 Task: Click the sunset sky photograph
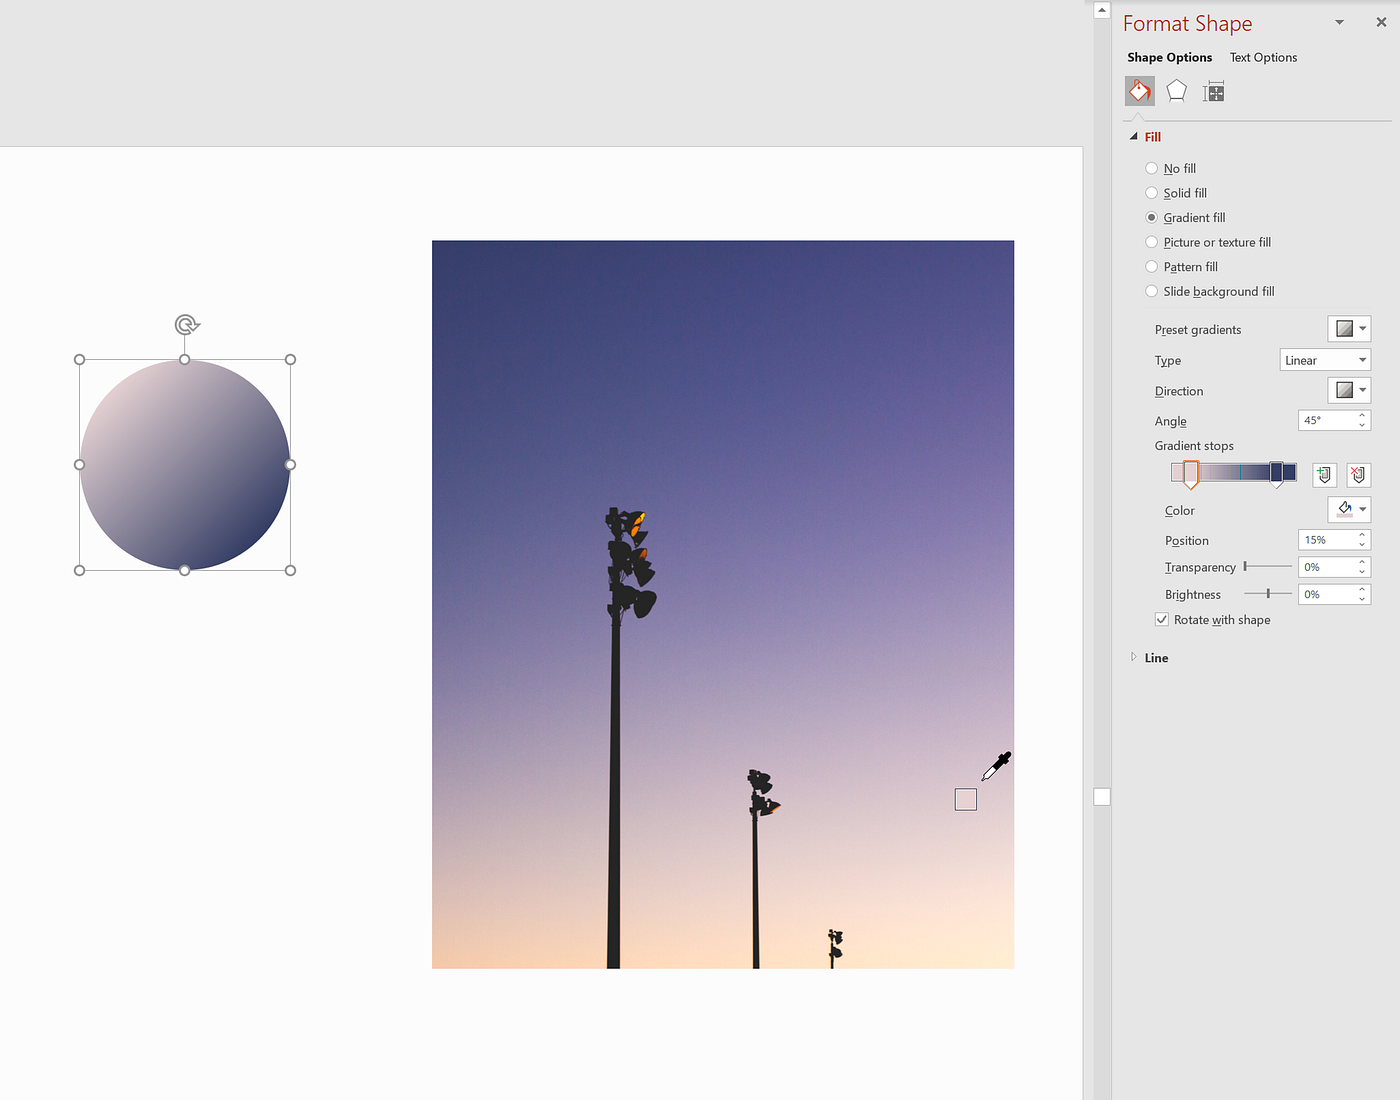[x=723, y=604]
